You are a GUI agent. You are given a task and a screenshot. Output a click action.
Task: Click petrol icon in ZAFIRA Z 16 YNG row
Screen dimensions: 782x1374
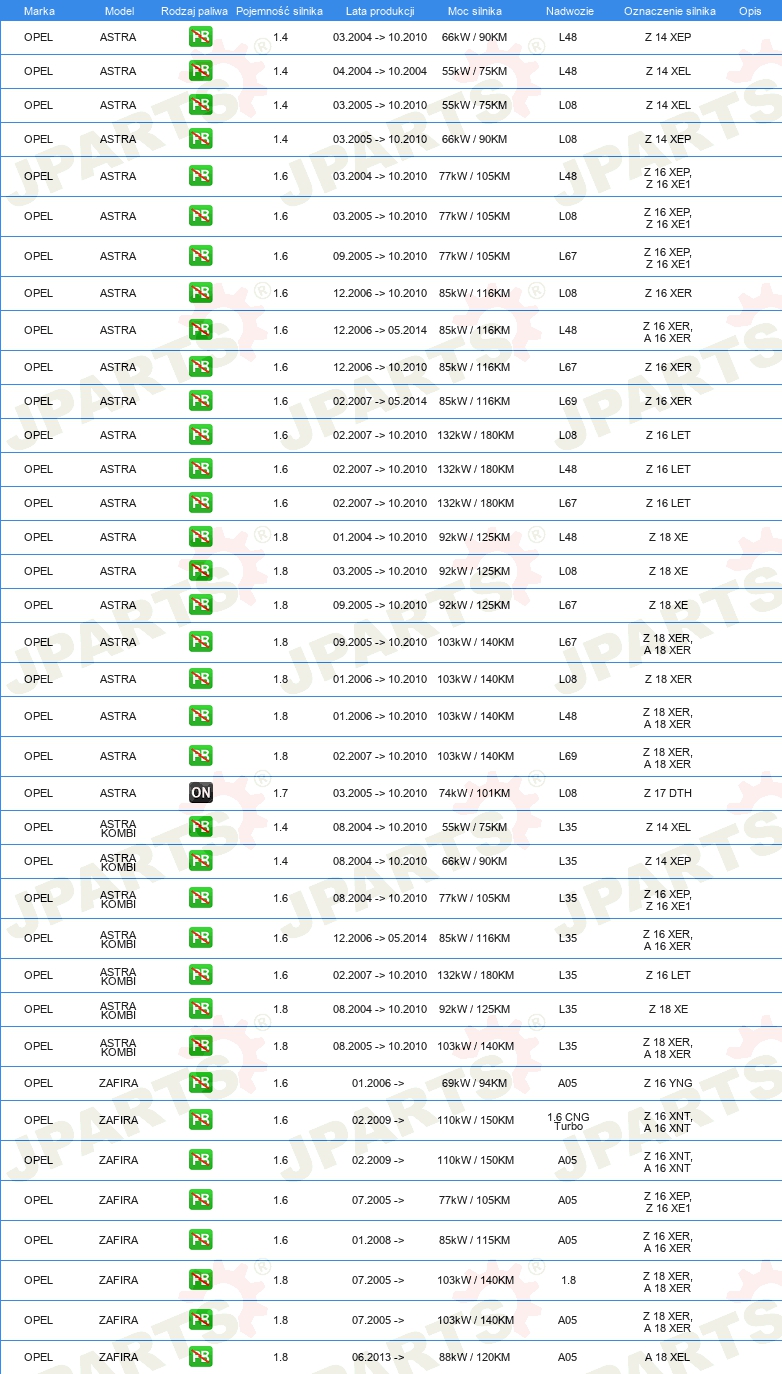pyautogui.click(x=201, y=1083)
